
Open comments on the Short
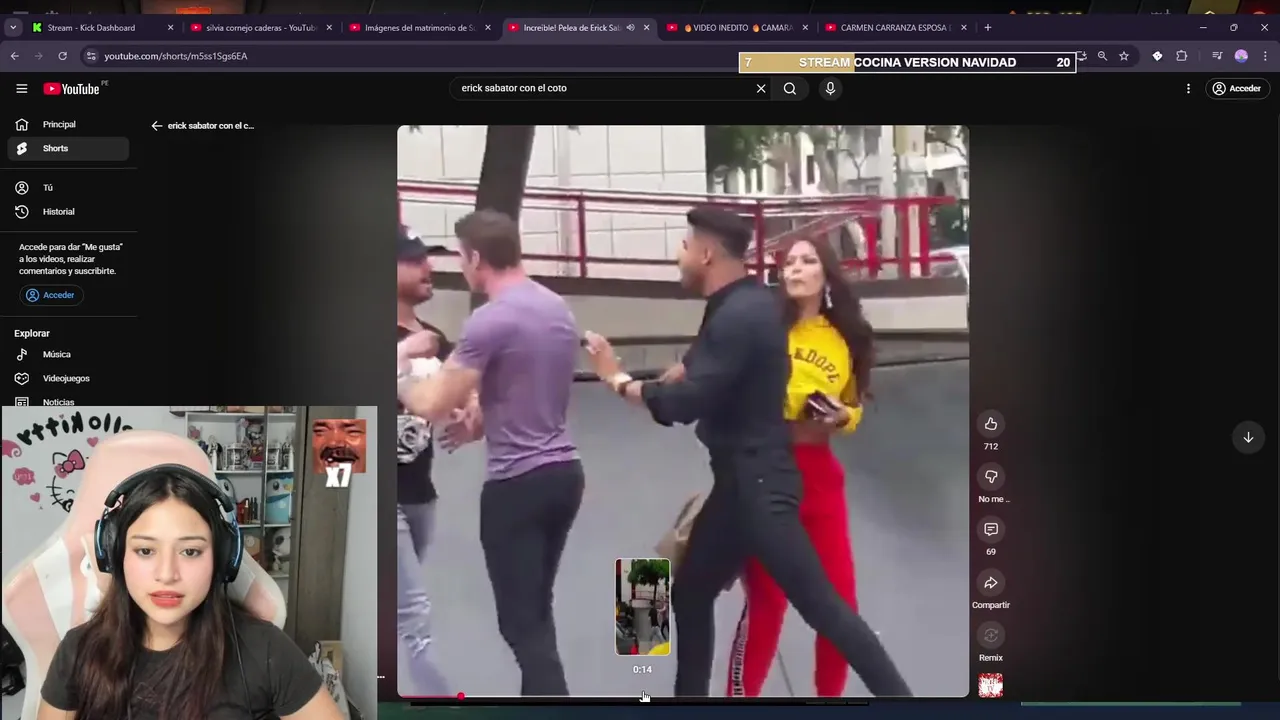click(x=991, y=529)
